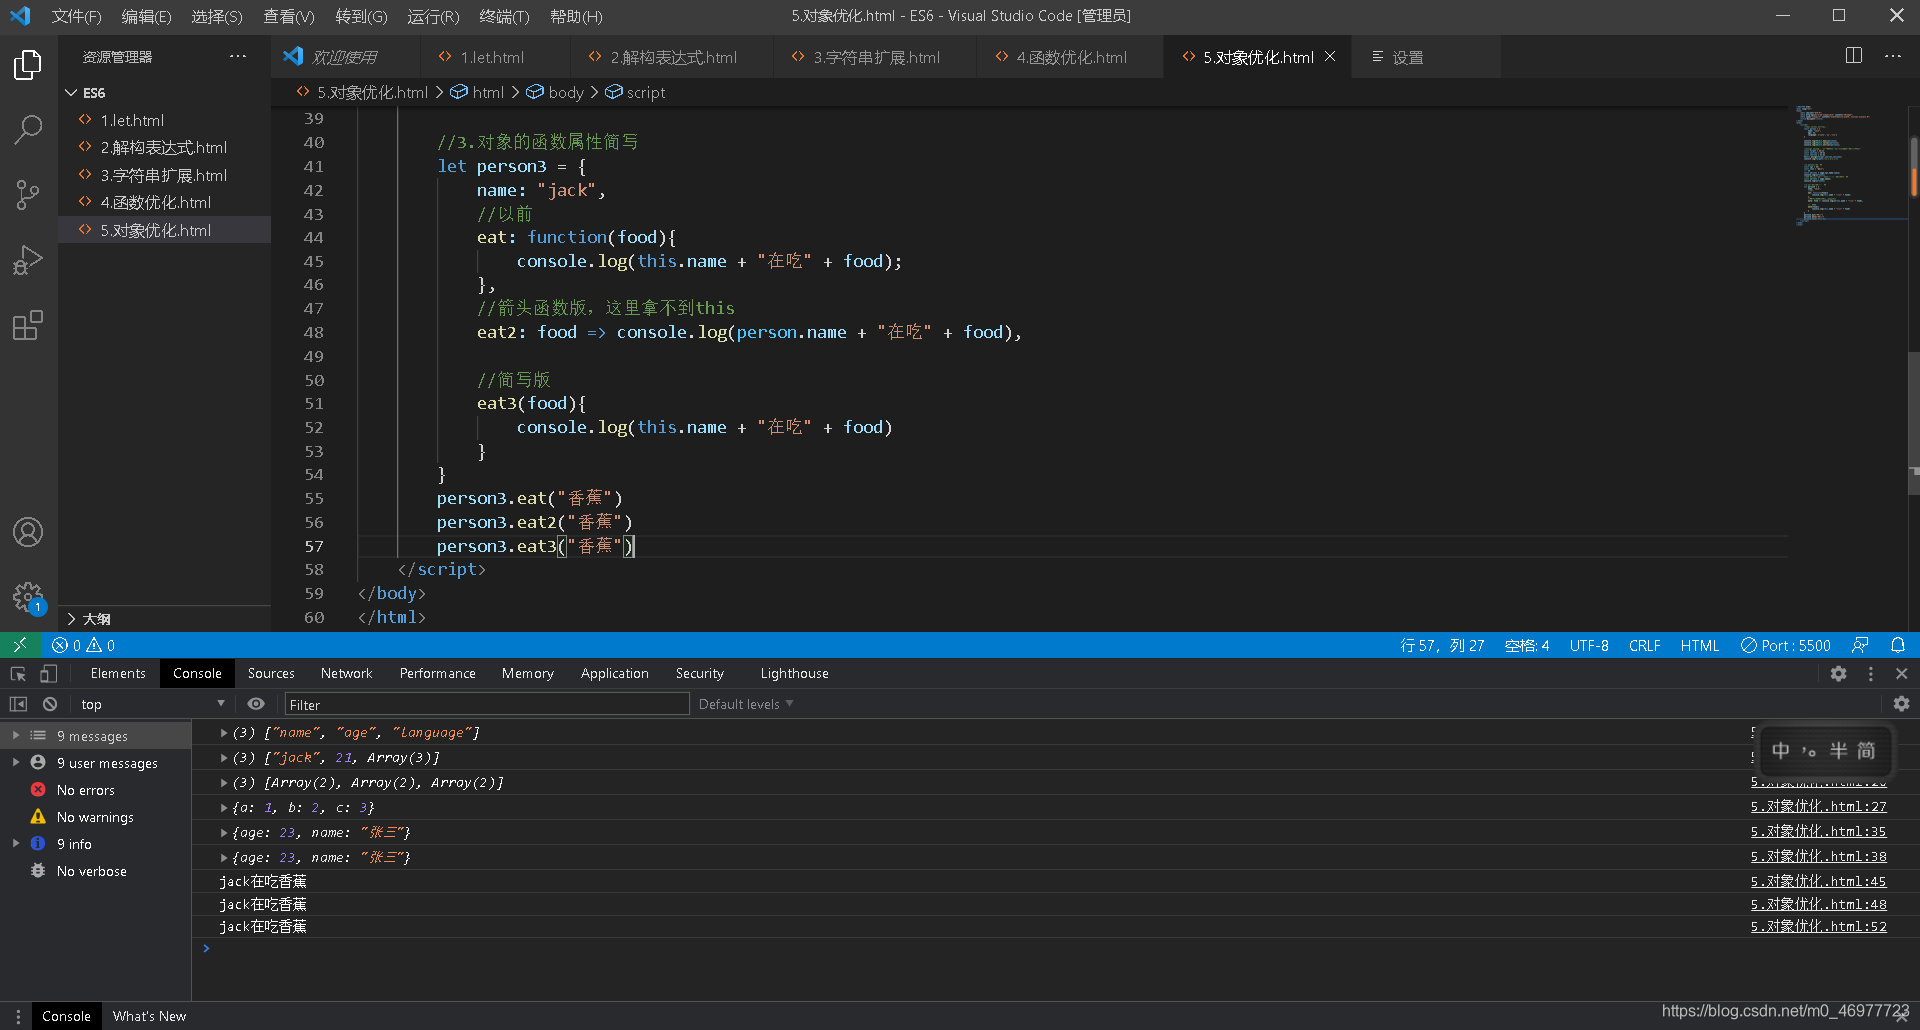The image size is (1920, 1030).
Task: Click the UTF-8 encoding indicator
Action: tap(1589, 645)
